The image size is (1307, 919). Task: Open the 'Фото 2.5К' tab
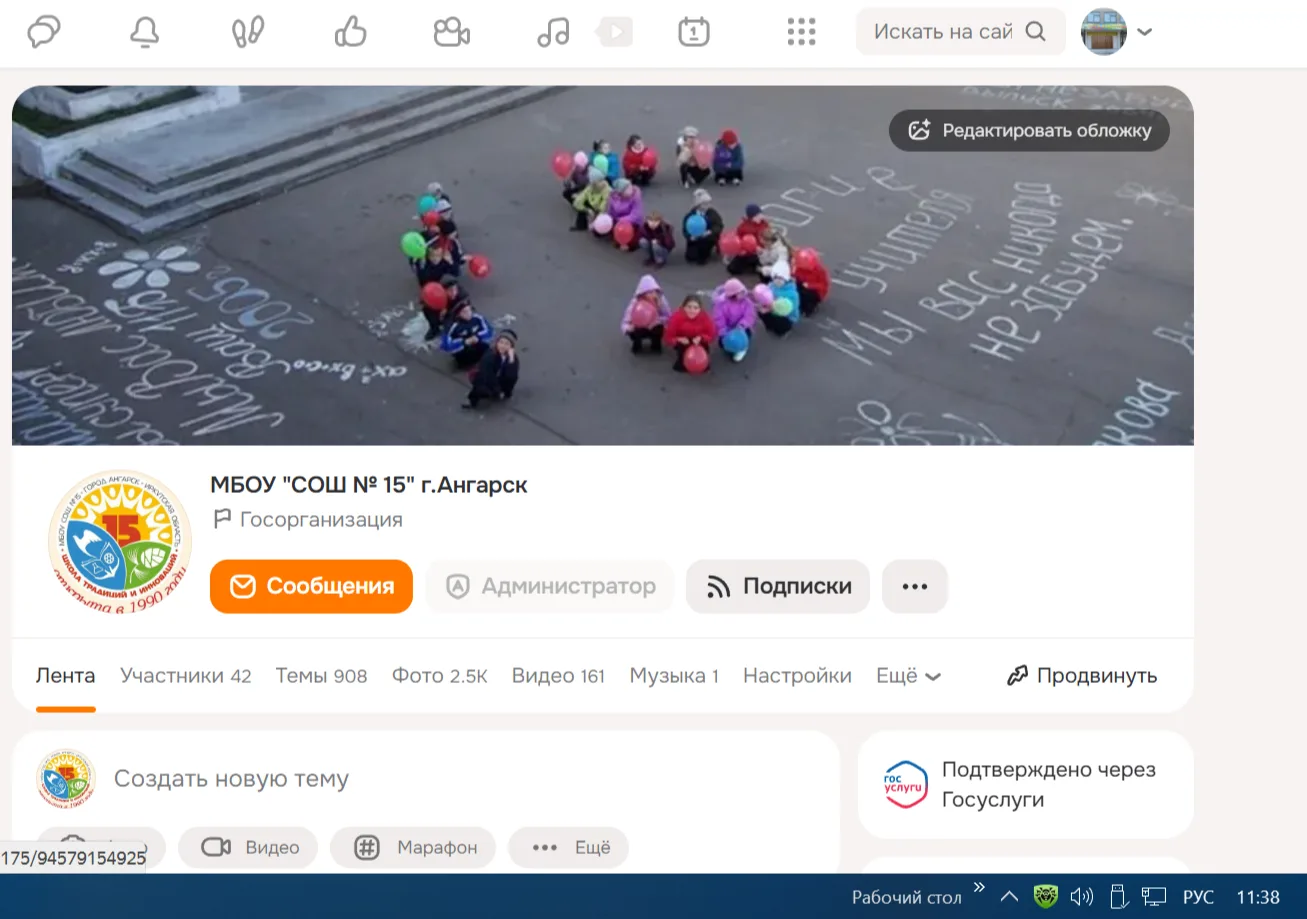pos(440,676)
